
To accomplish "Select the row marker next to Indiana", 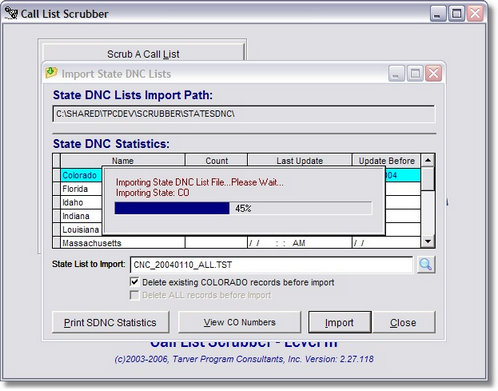I will point(56,216).
